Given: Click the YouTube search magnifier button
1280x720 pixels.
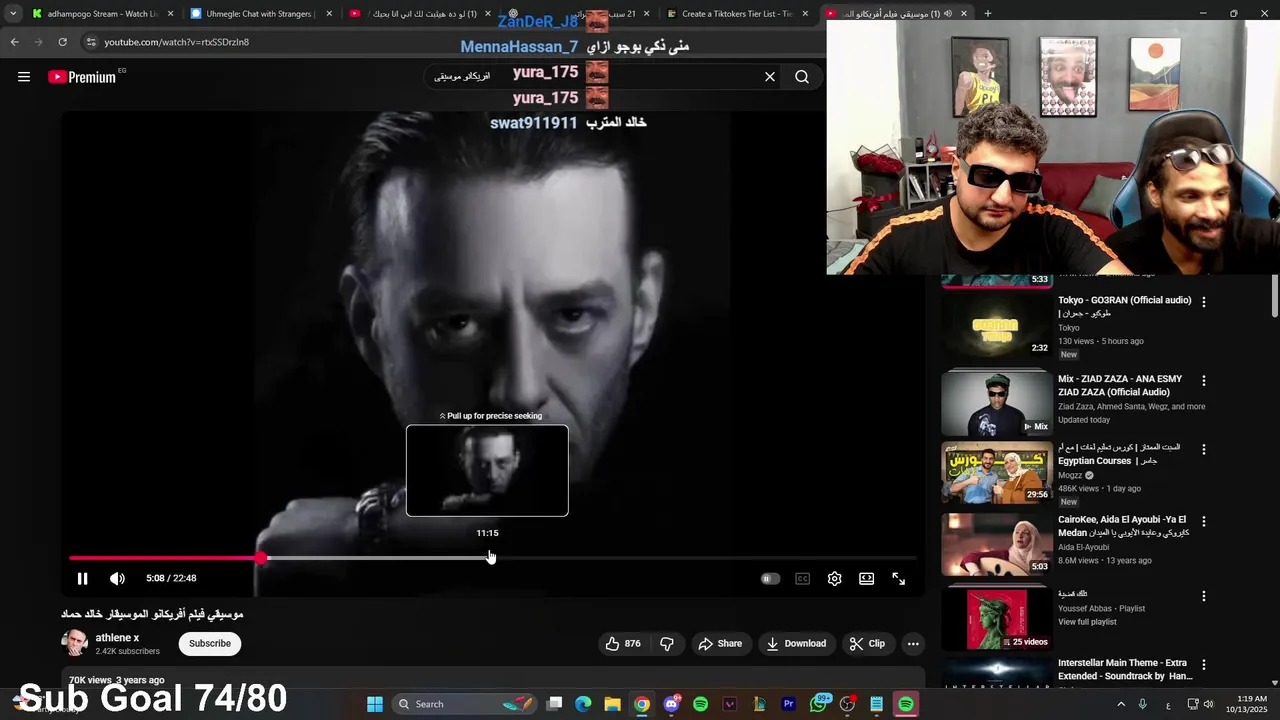Looking at the screenshot, I should [802, 76].
